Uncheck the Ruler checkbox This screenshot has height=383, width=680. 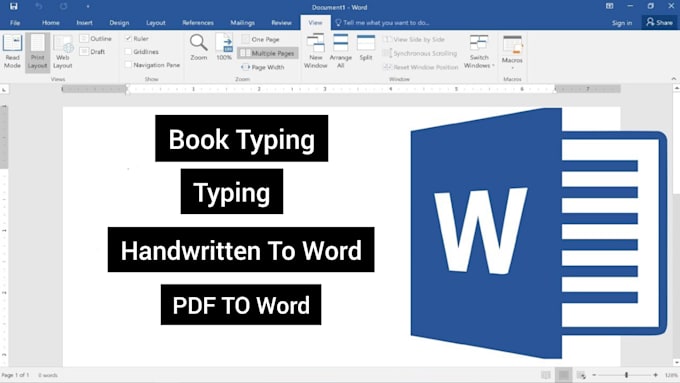click(x=128, y=39)
